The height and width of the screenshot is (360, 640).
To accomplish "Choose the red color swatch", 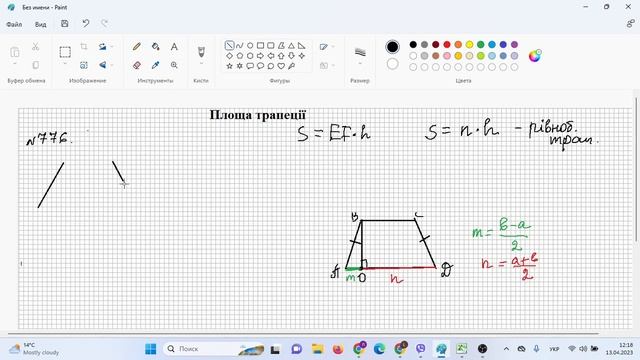I will coord(447,44).
